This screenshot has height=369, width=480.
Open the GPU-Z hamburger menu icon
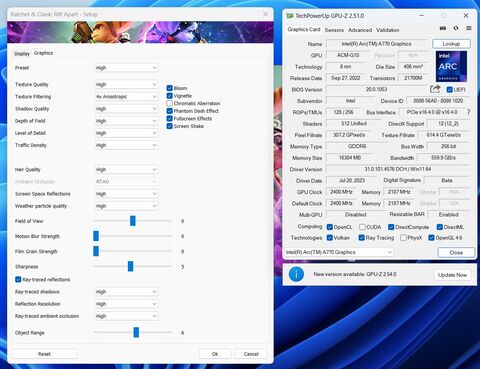pyautogui.click(x=469, y=28)
